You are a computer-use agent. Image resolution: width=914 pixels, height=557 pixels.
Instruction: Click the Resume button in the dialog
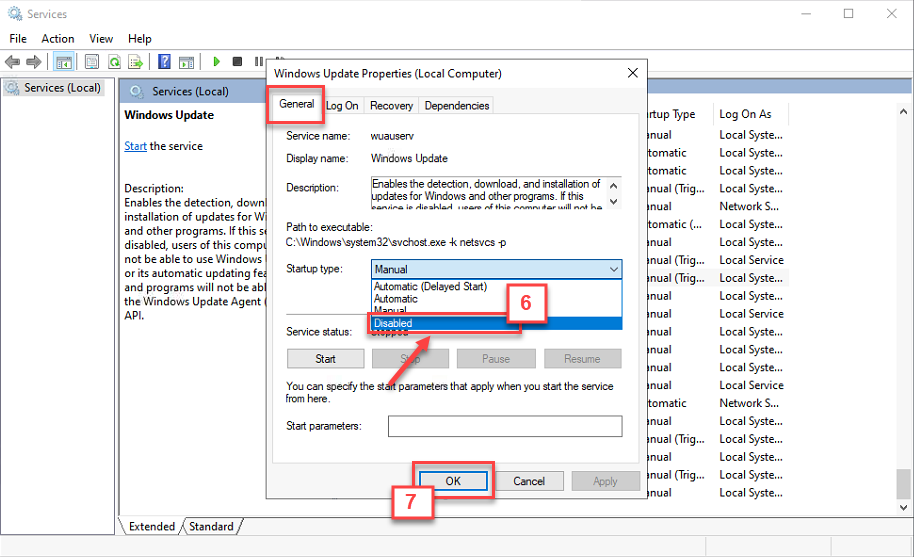[582, 359]
